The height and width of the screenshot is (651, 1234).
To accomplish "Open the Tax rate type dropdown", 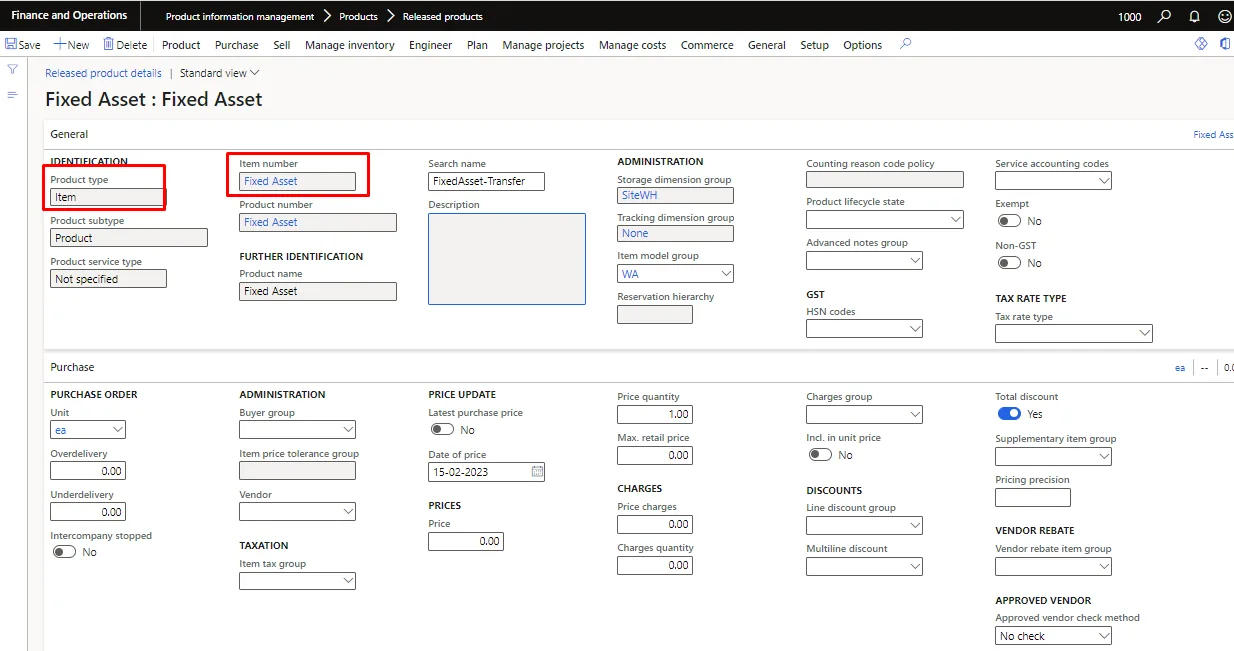I will pyautogui.click(x=1145, y=333).
